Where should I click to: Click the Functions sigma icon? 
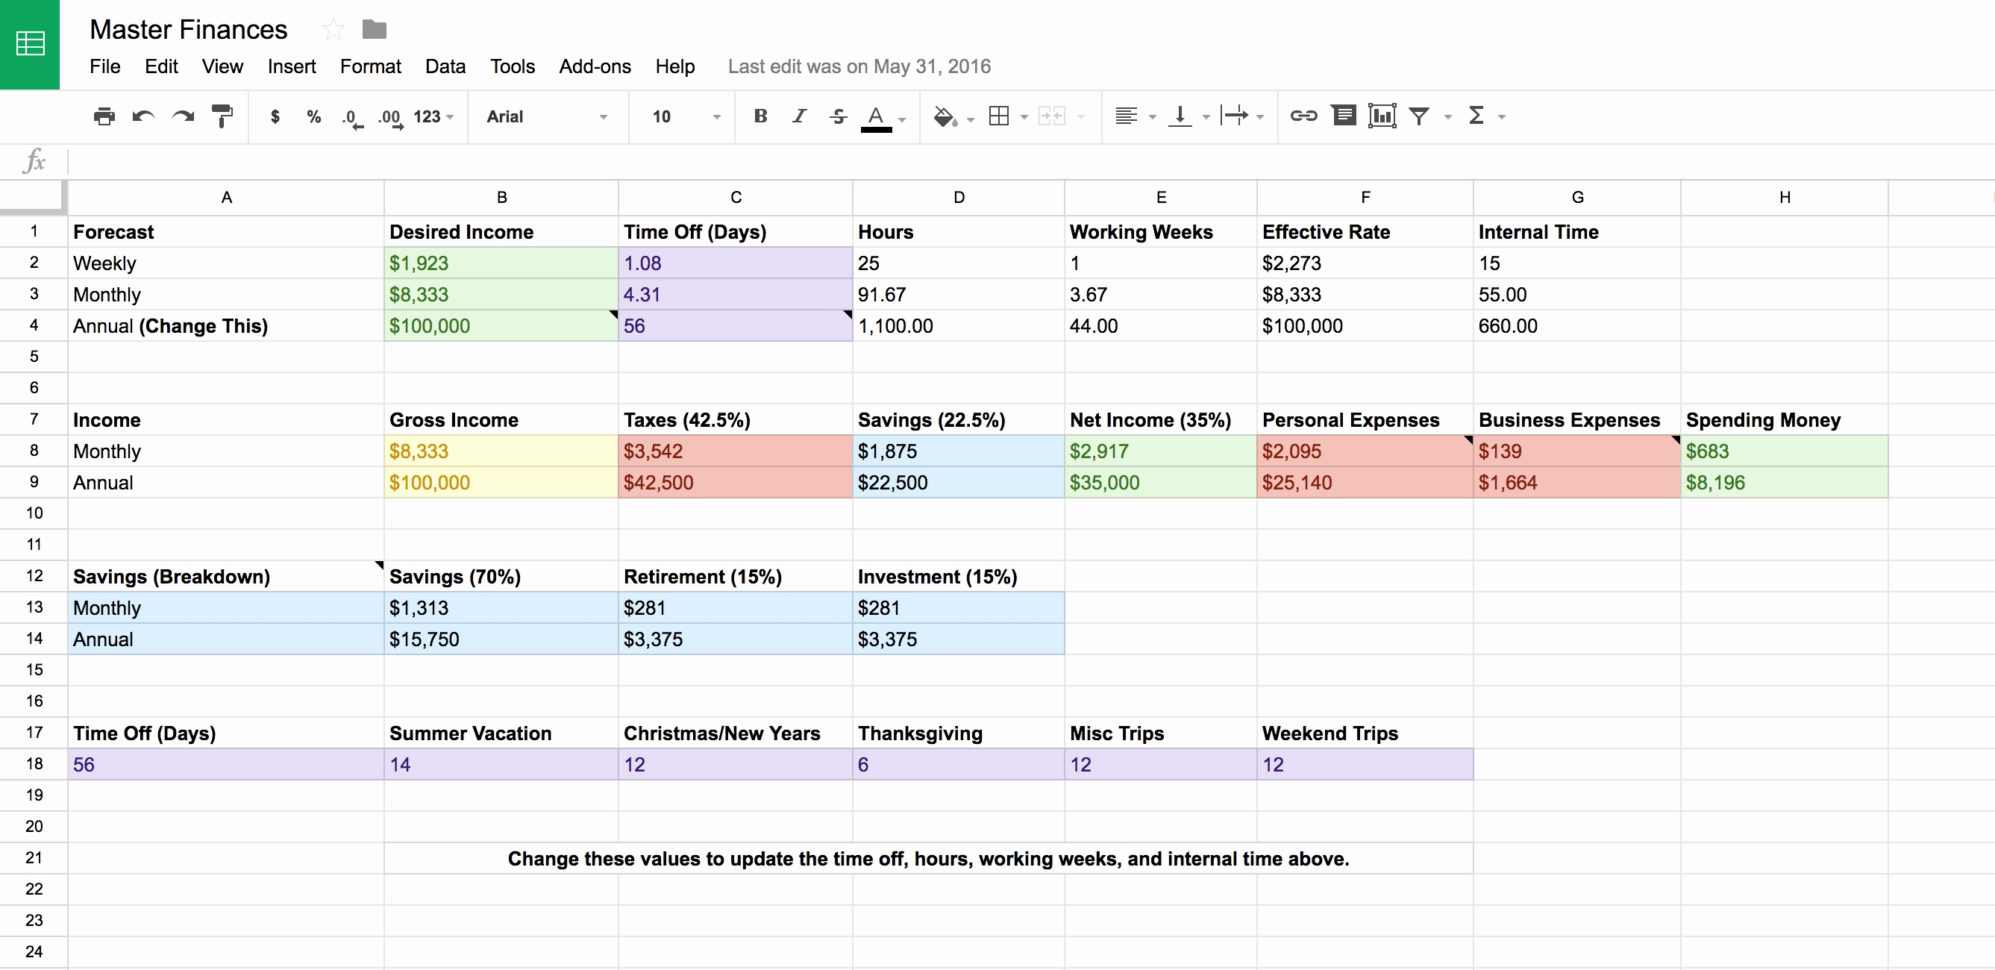tap(1477, 116)
